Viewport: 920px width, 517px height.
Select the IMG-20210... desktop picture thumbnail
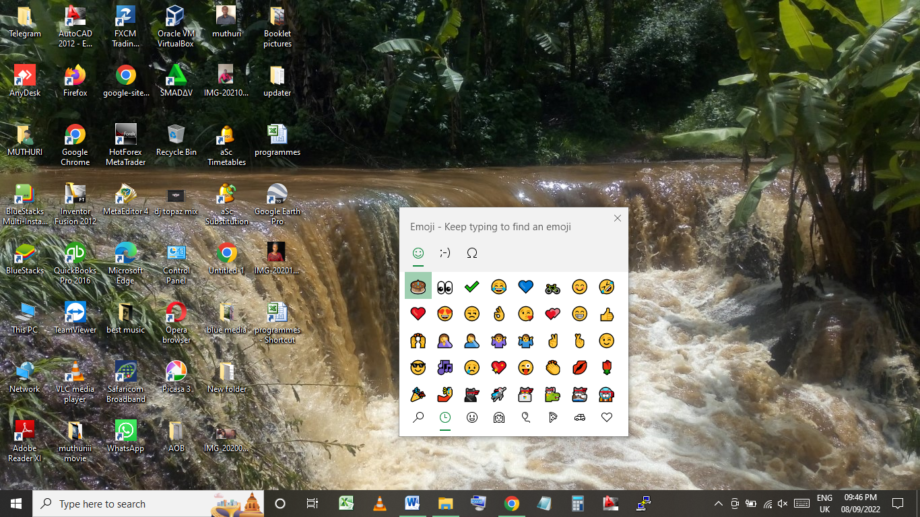point(226,81)
